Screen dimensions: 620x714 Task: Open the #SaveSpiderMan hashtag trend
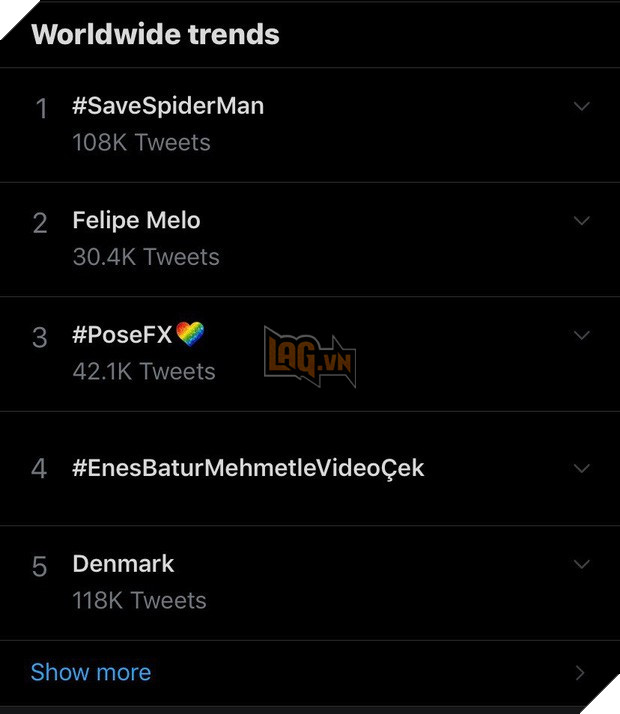point(168,106)
